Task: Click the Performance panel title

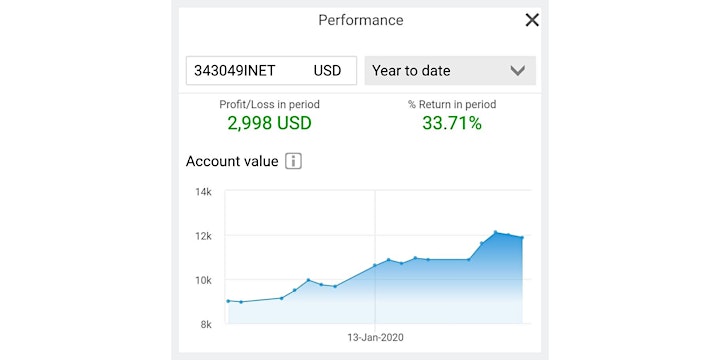Action: coord(360,20)
